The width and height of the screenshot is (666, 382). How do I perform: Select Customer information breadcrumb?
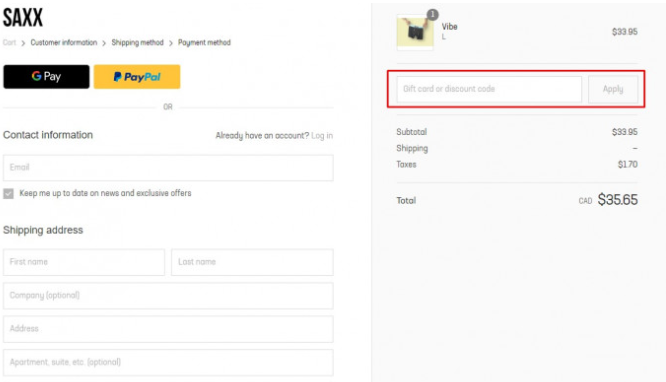point(64,42)
